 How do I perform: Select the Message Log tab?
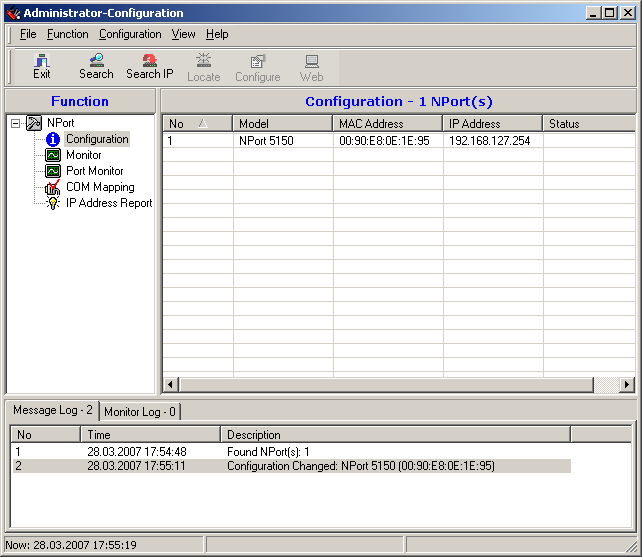click(53, 411)
